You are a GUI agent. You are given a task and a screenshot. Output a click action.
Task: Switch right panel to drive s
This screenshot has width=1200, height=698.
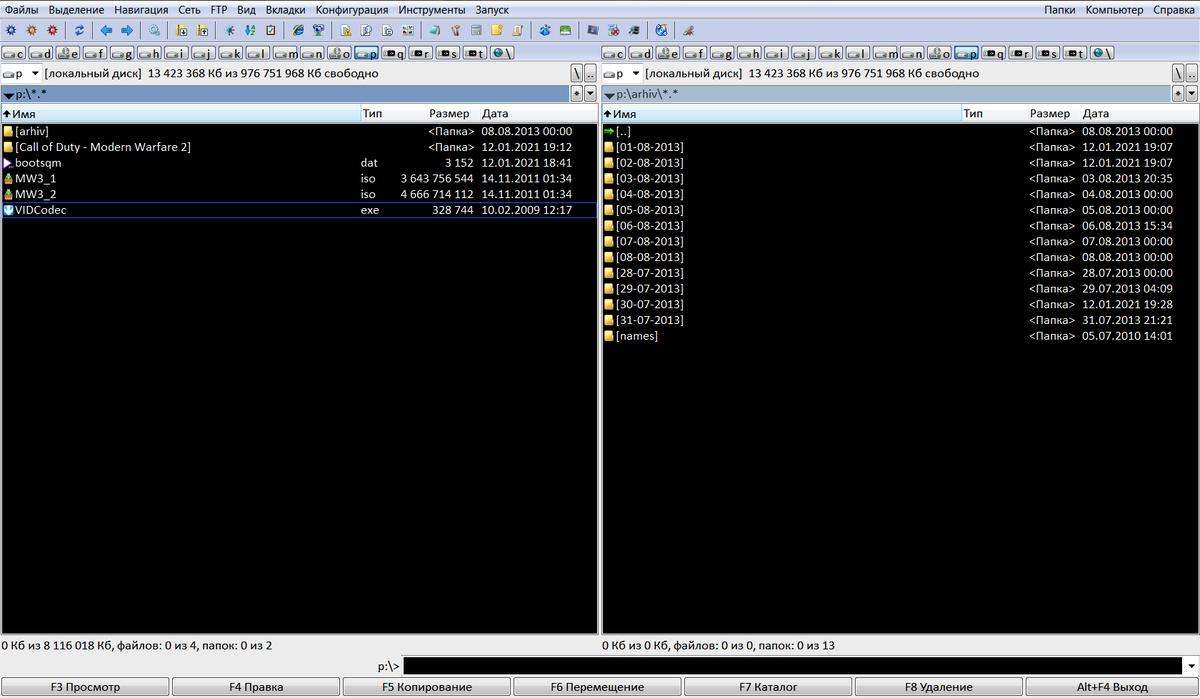pyautogui.click(x=1048, y=53)
